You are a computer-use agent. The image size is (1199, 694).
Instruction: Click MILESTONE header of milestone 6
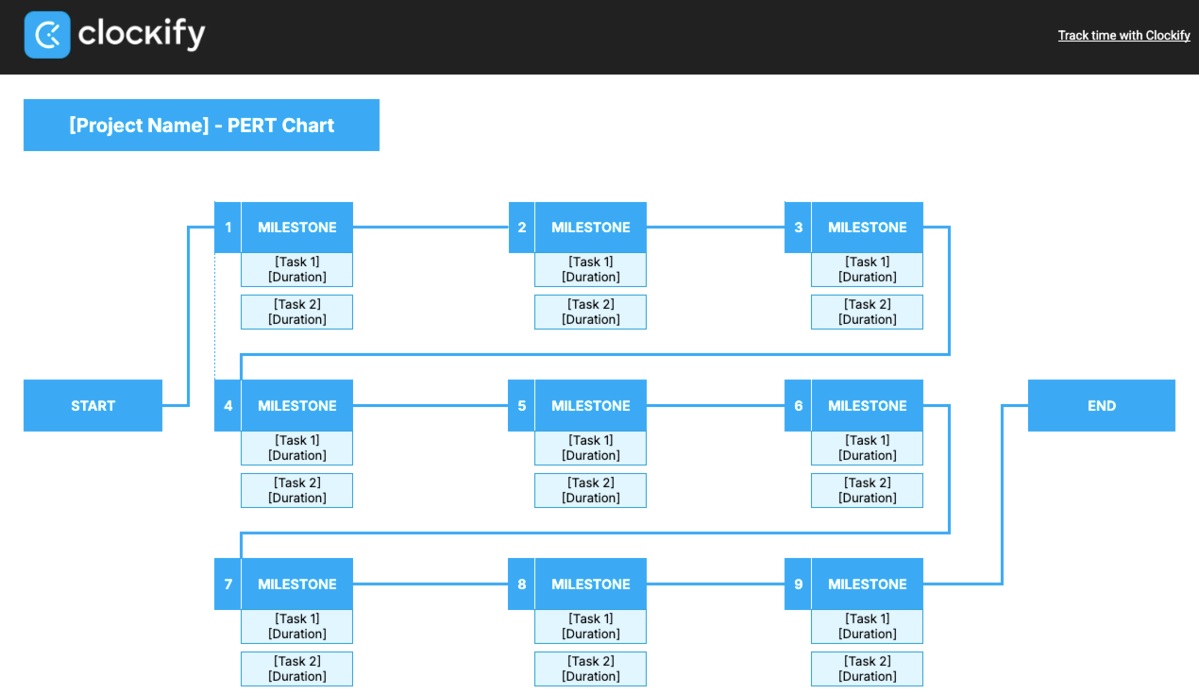[x=867, y=406]
